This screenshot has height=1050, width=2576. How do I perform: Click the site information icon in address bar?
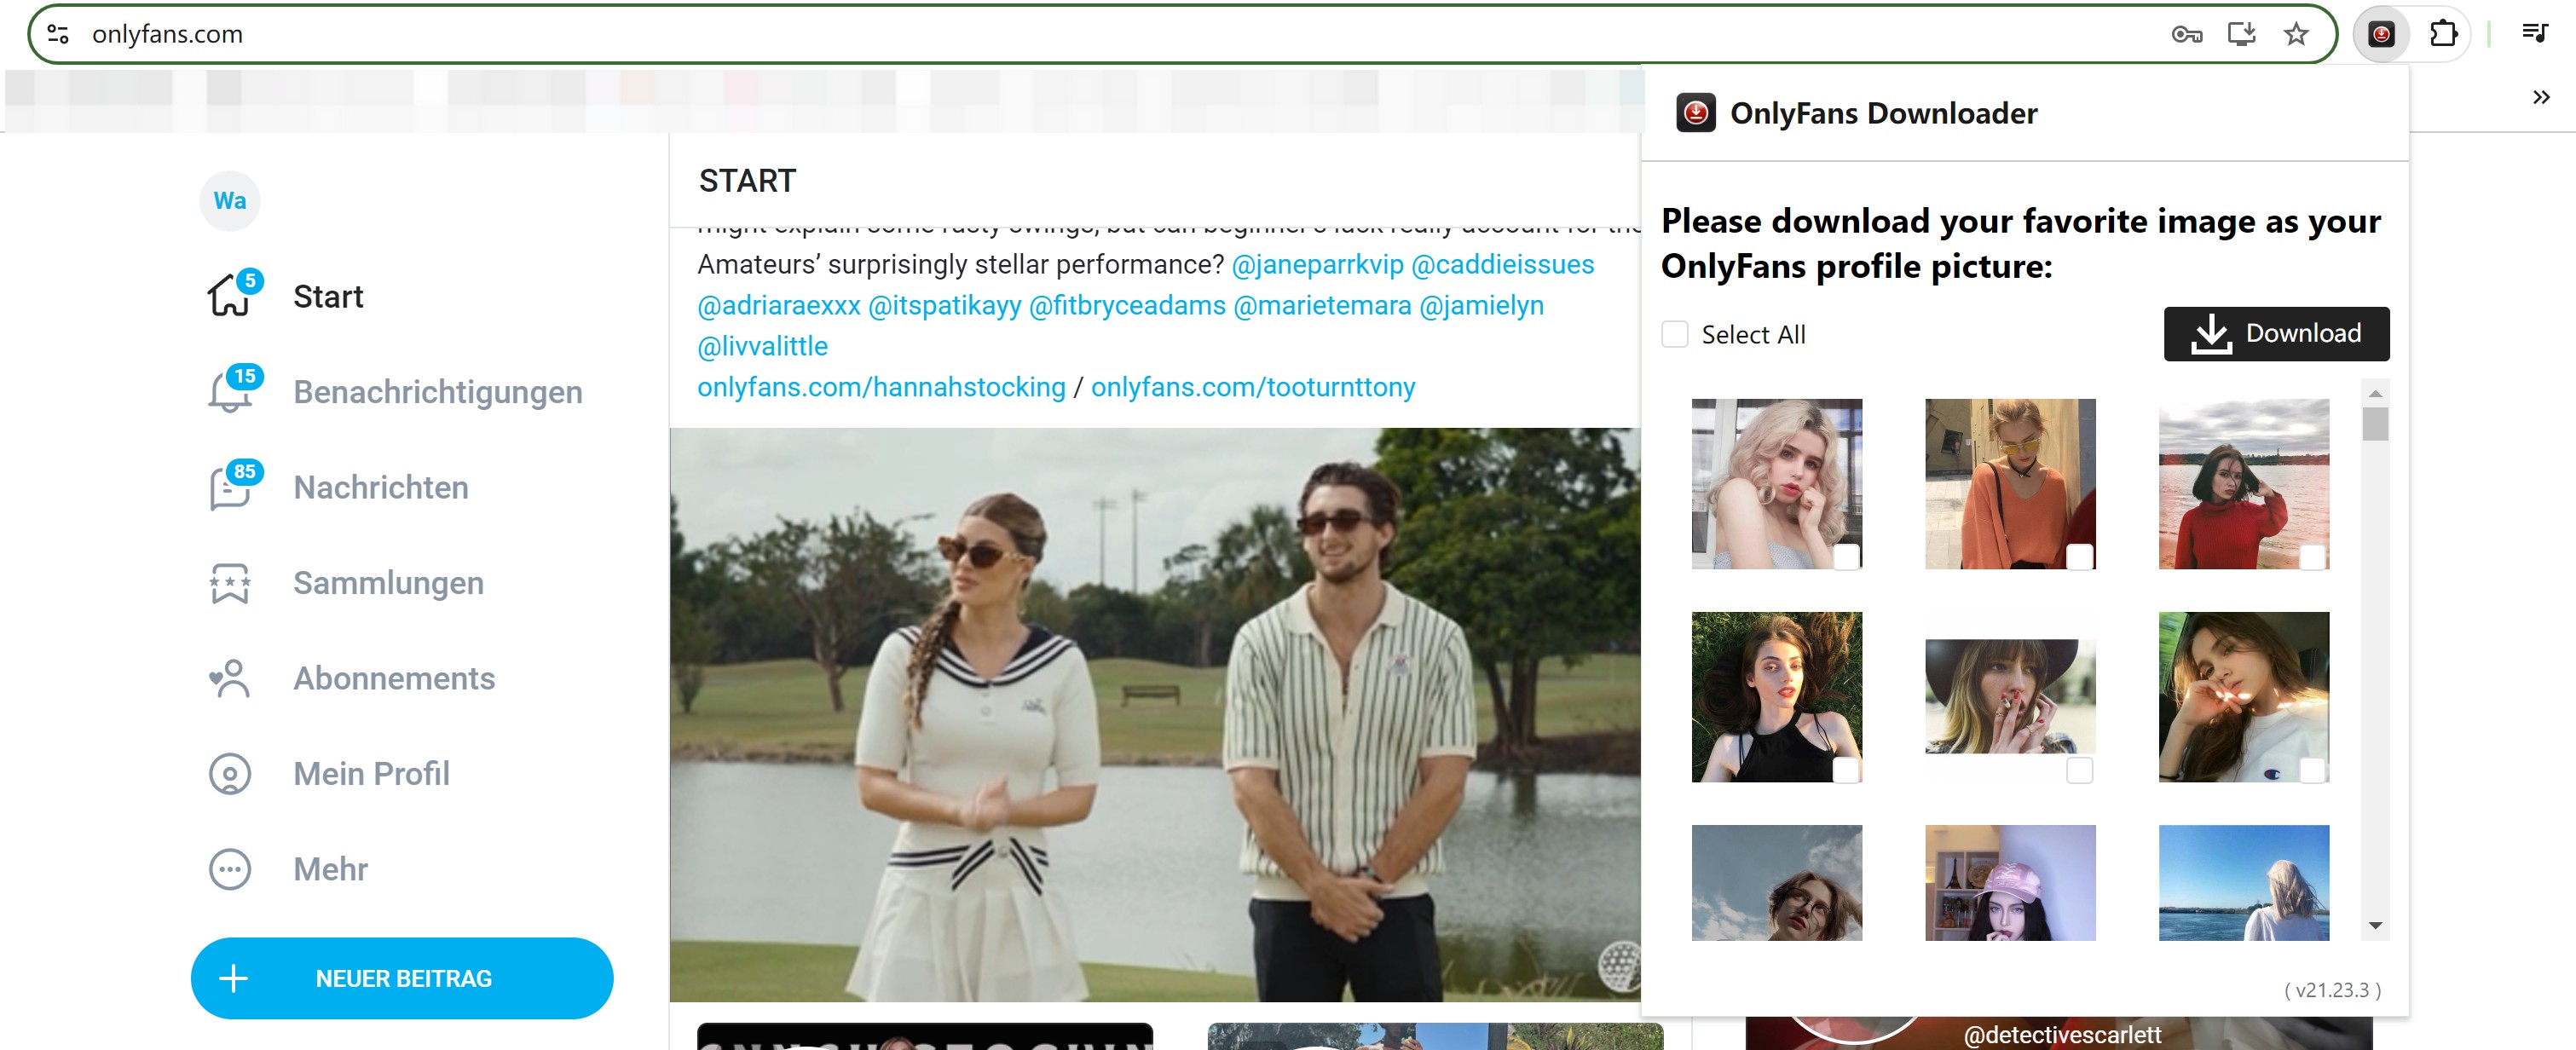click(x=58, y=34)
